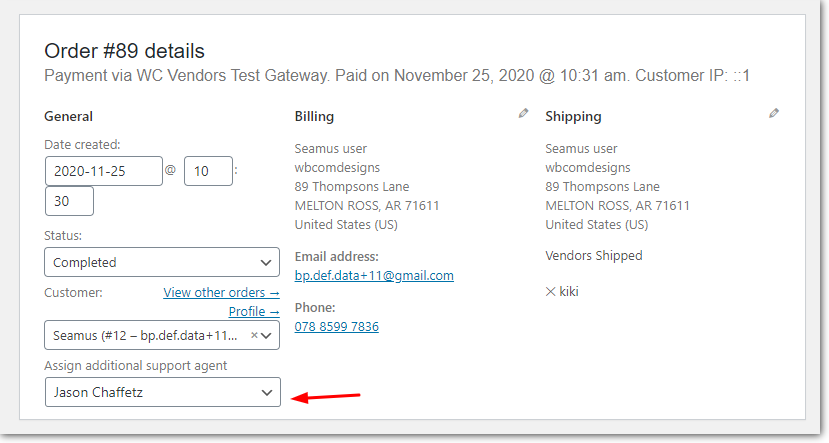Click the billing email address link
829x443 pixels.
374,275
